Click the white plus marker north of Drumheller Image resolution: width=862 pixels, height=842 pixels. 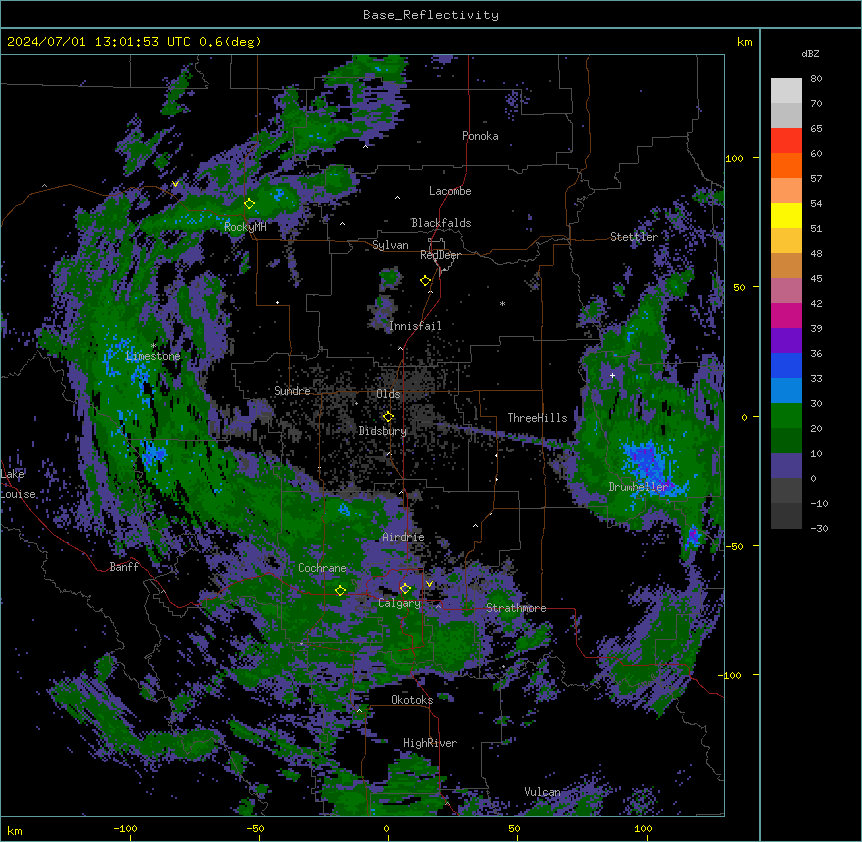pyautogui.click(x=612, y=375)
